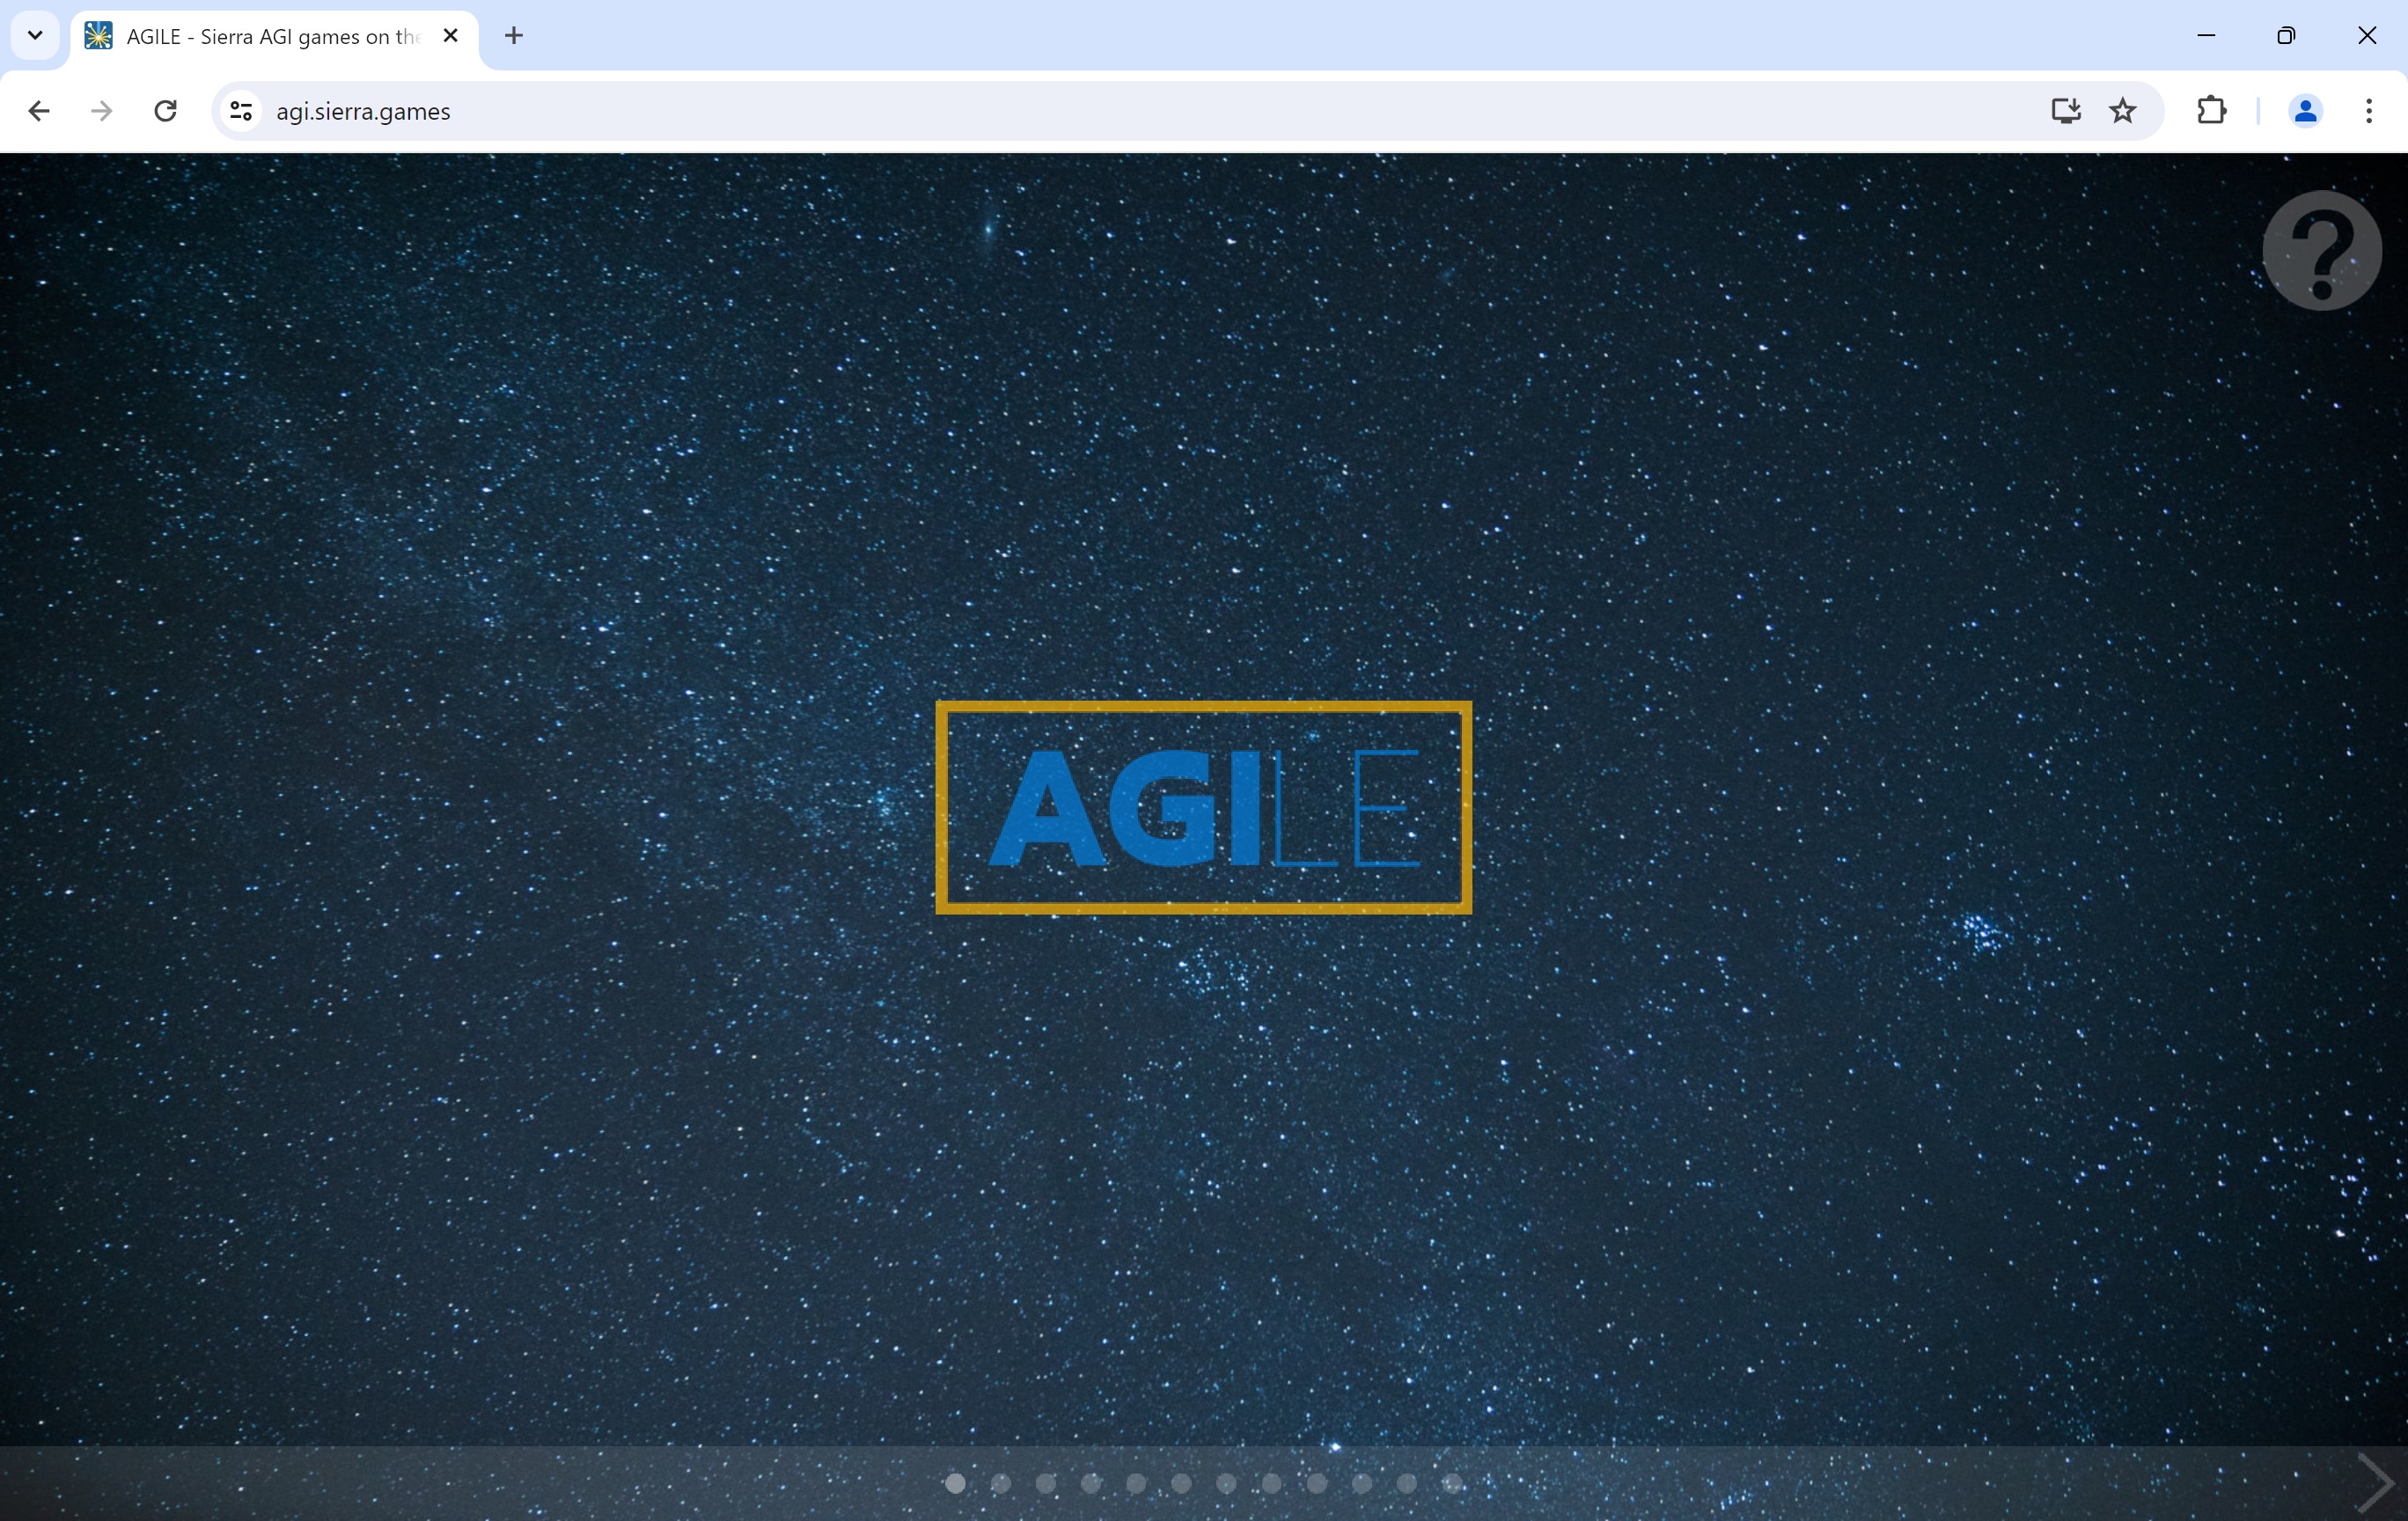Image resolution: width=2408 pixels, height=1521 pixels.
Task: Open Chrome's three-dot menu
Action: [x=2368, y=111]
